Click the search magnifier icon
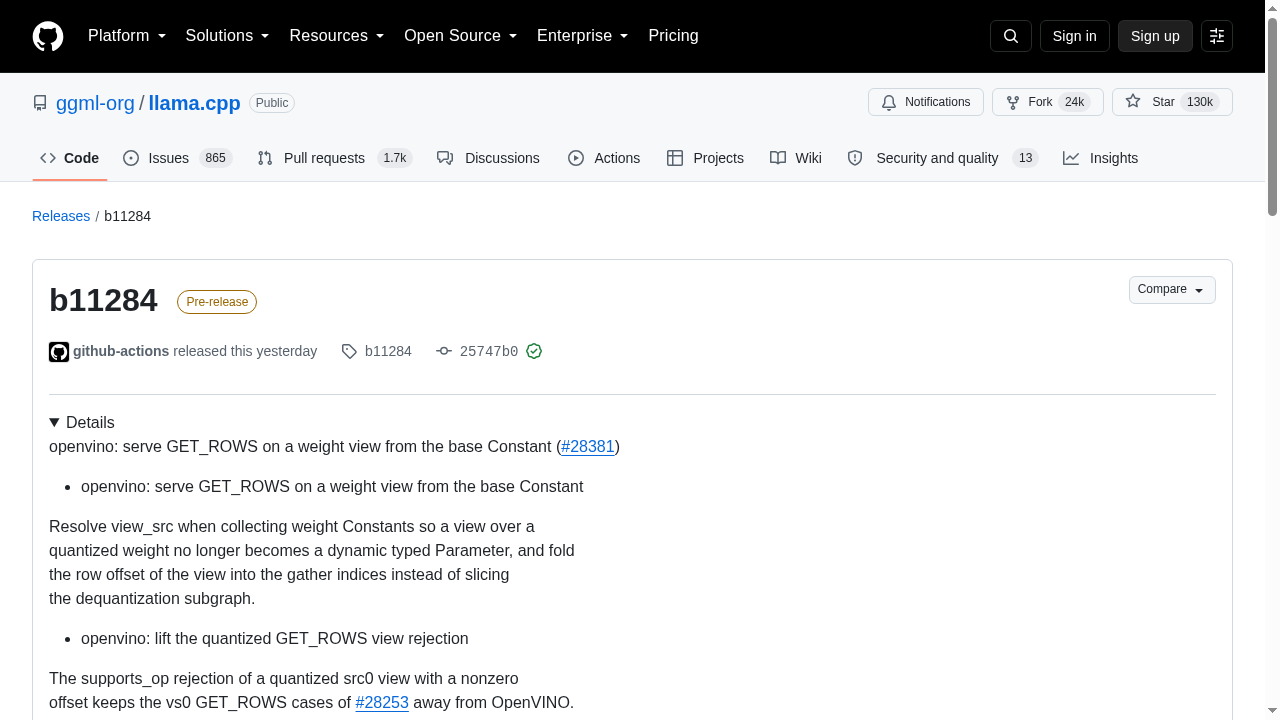This screenshot has height=720, width=1280. click(x=1010, y=36)
